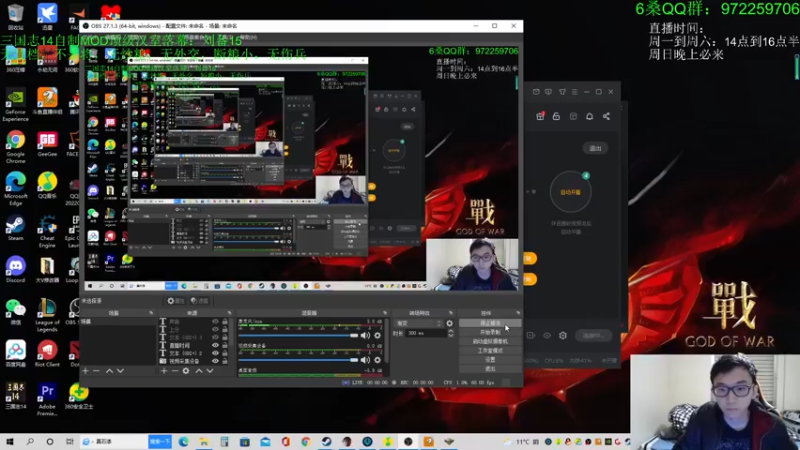
Task: Click the 自动开播 circle in streaming assistant
Action: pos(570,192)
